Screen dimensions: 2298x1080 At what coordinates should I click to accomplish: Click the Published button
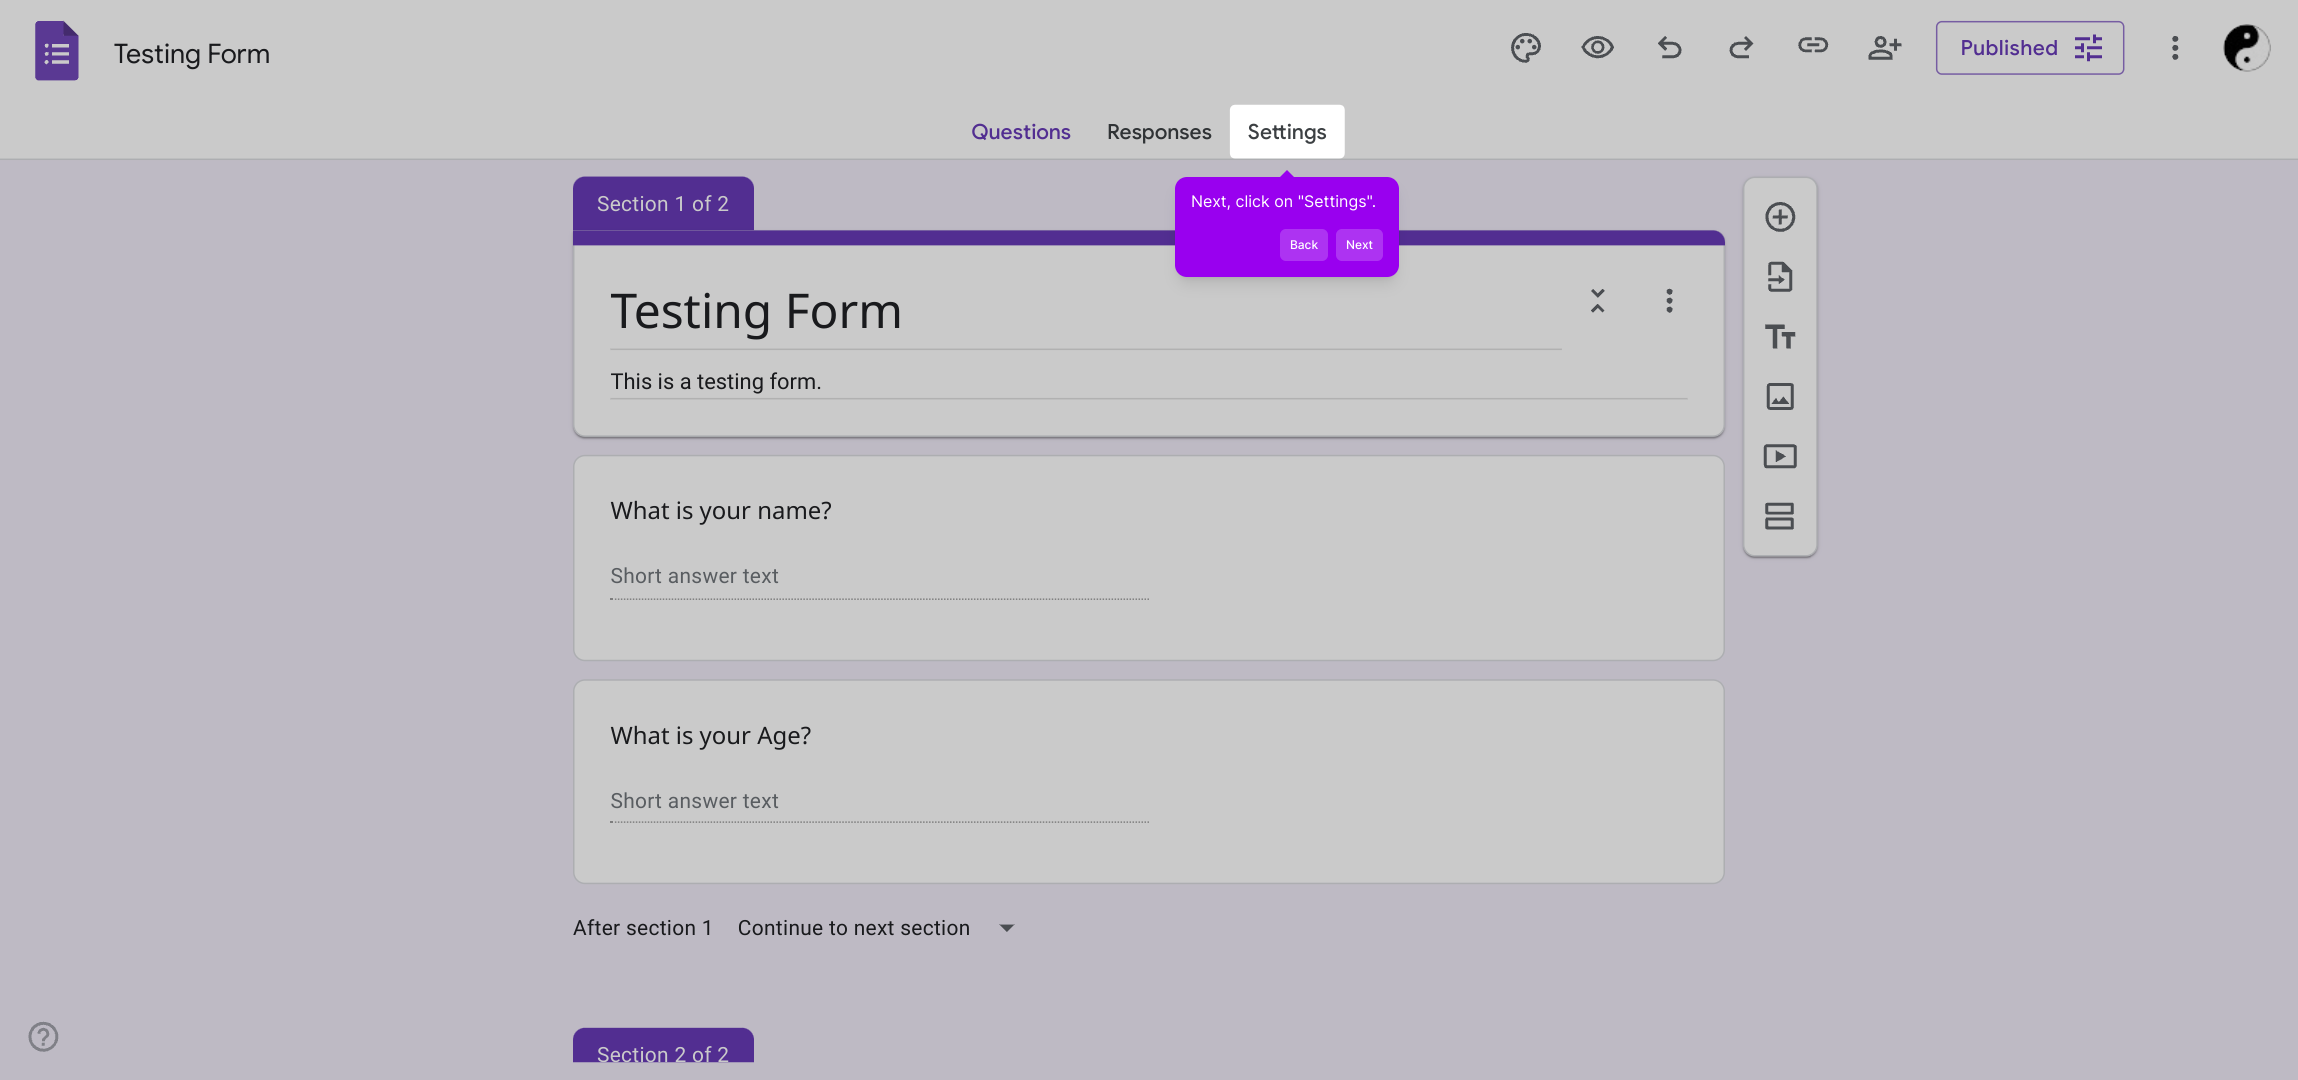coord(2030,48)
